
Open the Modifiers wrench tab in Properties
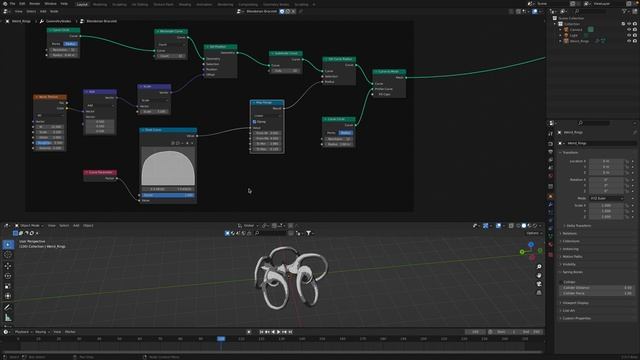[550, 204]
